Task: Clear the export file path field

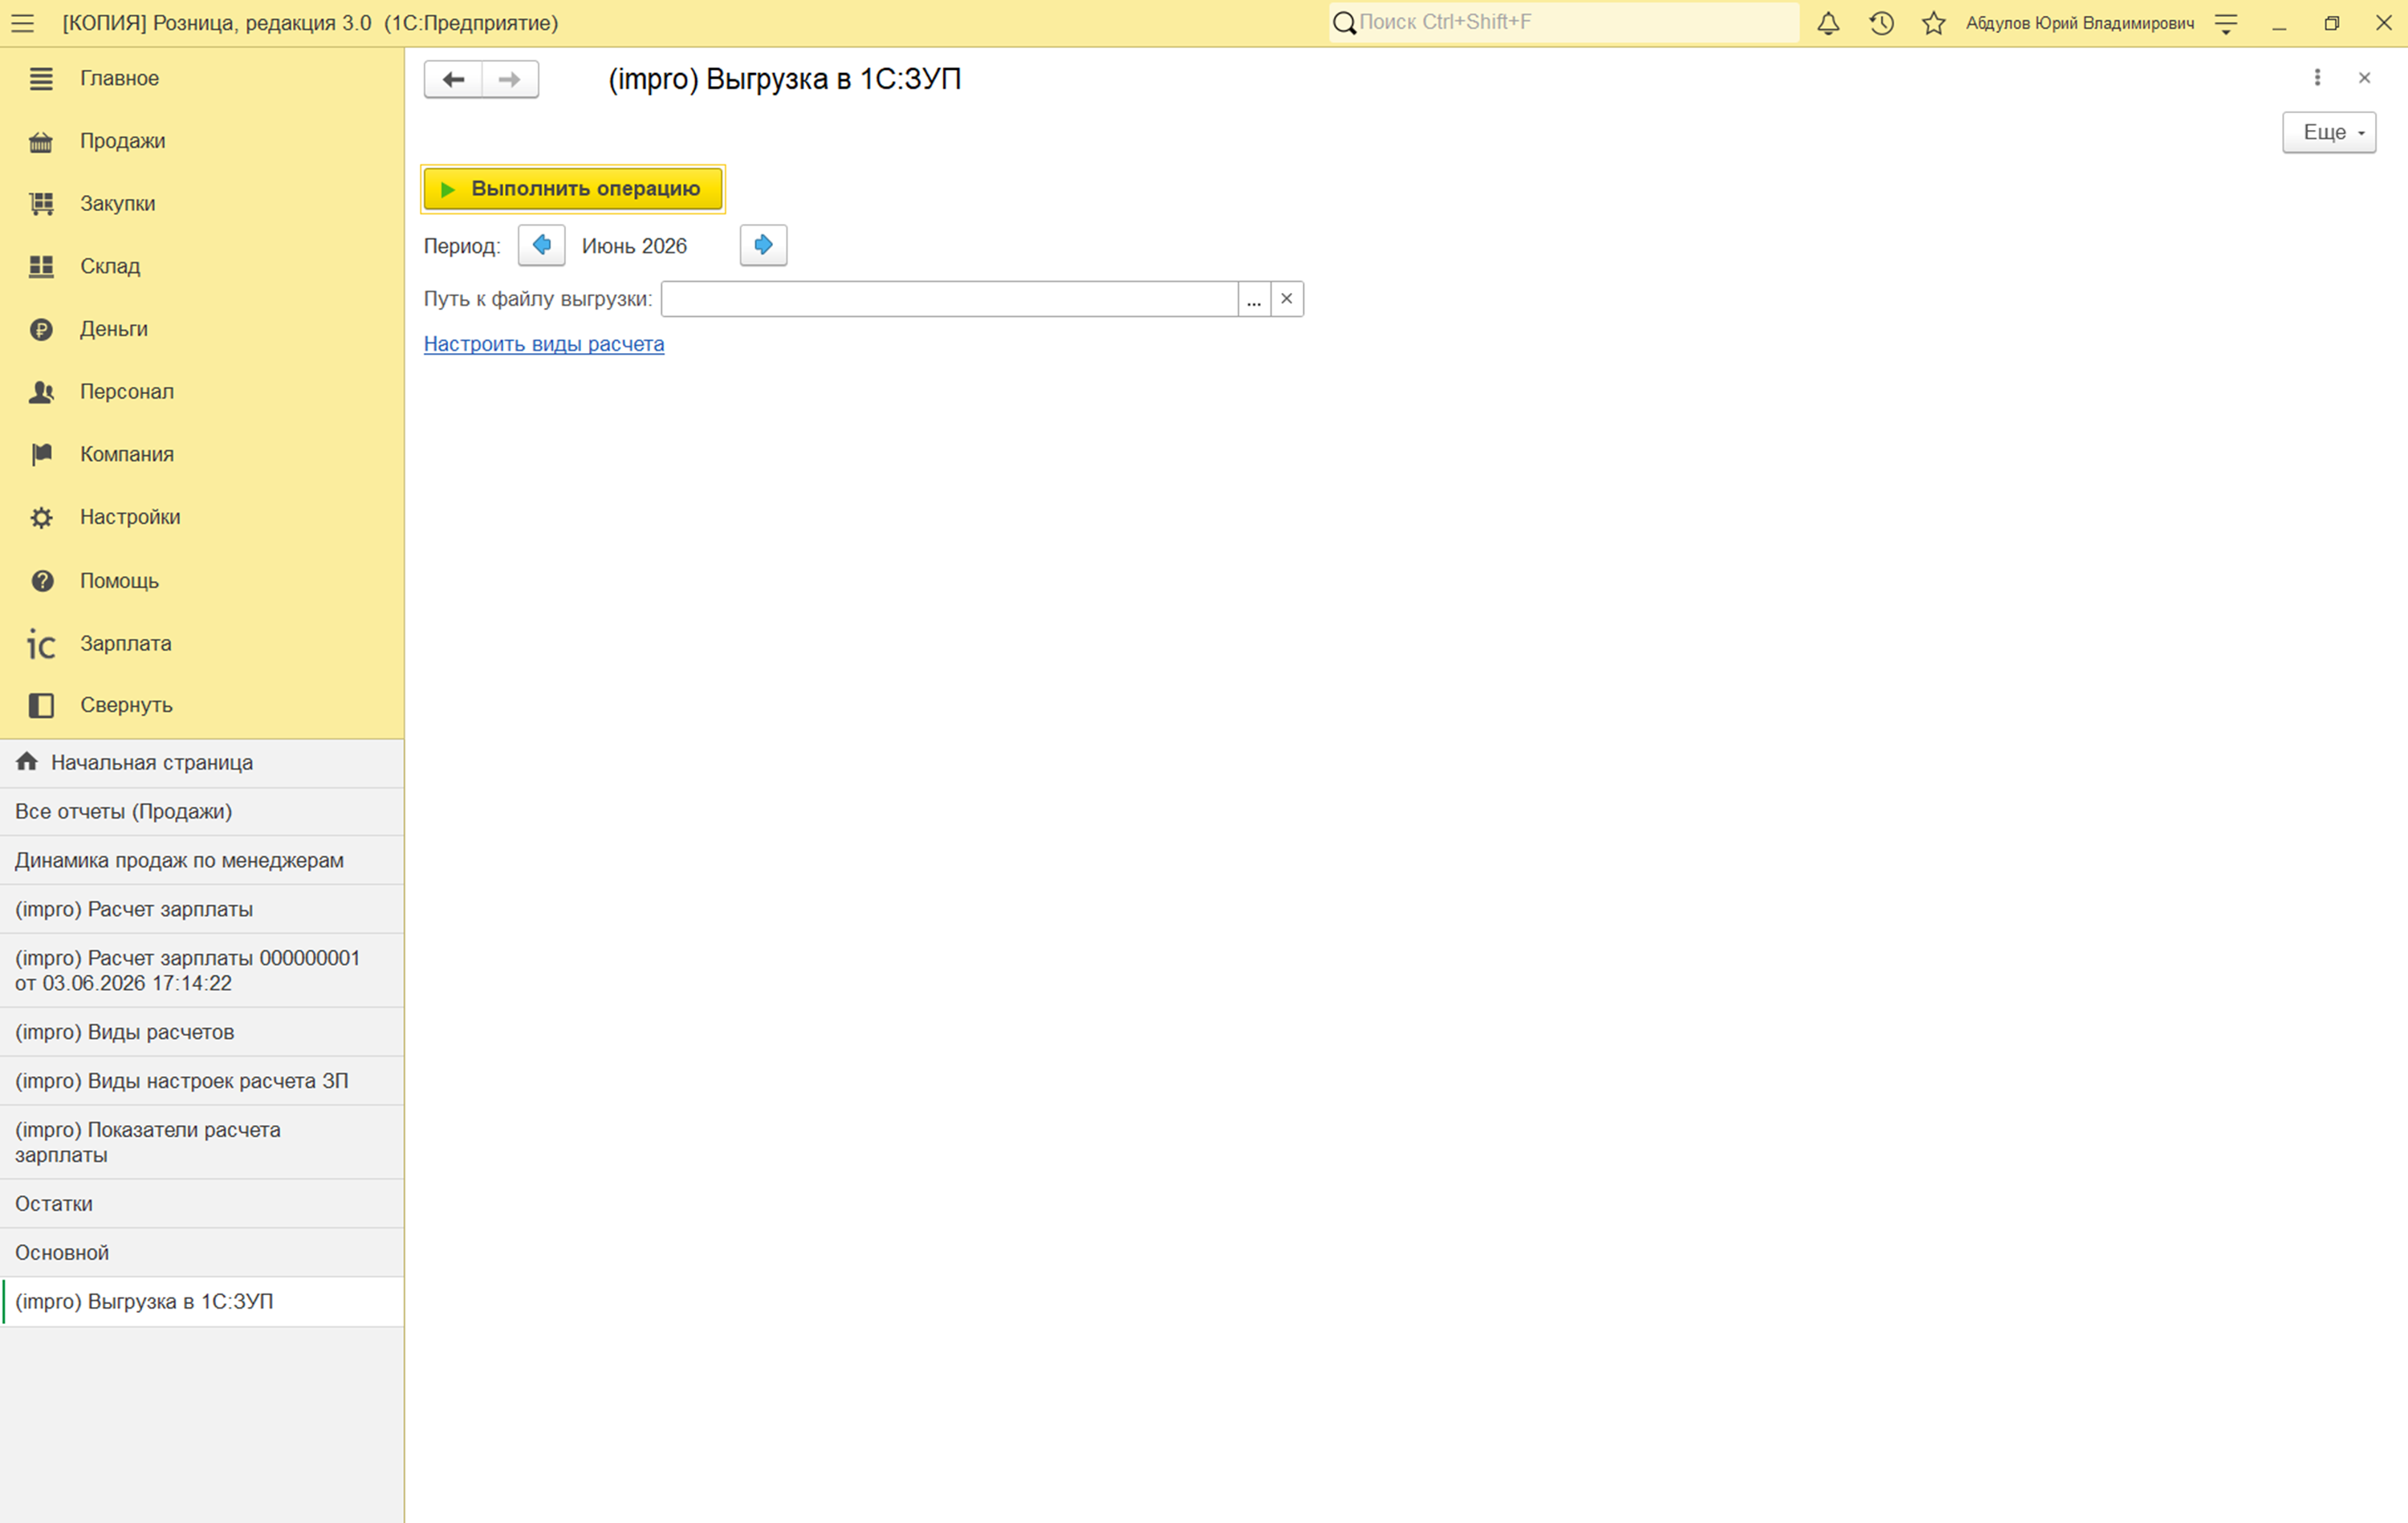Action: [x=1287, y=299]
